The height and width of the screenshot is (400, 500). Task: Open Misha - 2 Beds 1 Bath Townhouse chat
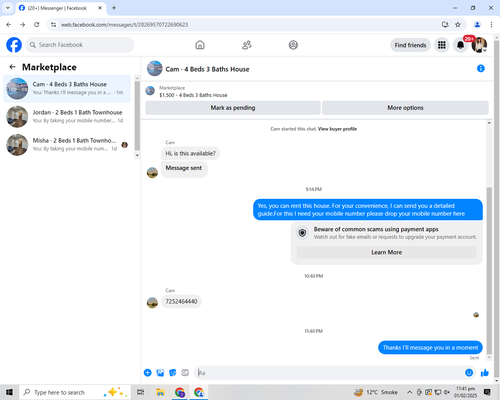click(67, 145)
